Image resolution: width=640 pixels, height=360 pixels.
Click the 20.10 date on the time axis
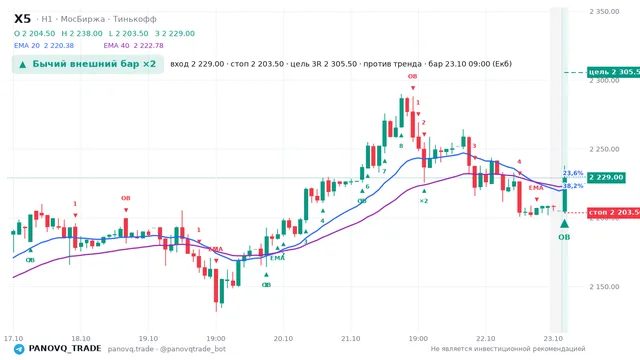(283, 338)
